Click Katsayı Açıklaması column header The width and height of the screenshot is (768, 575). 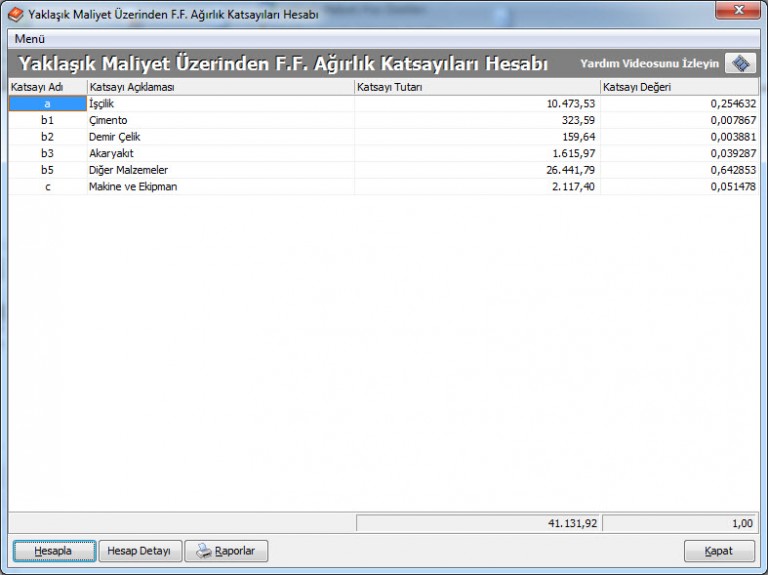pyautogui.click(x=219, y=87)
